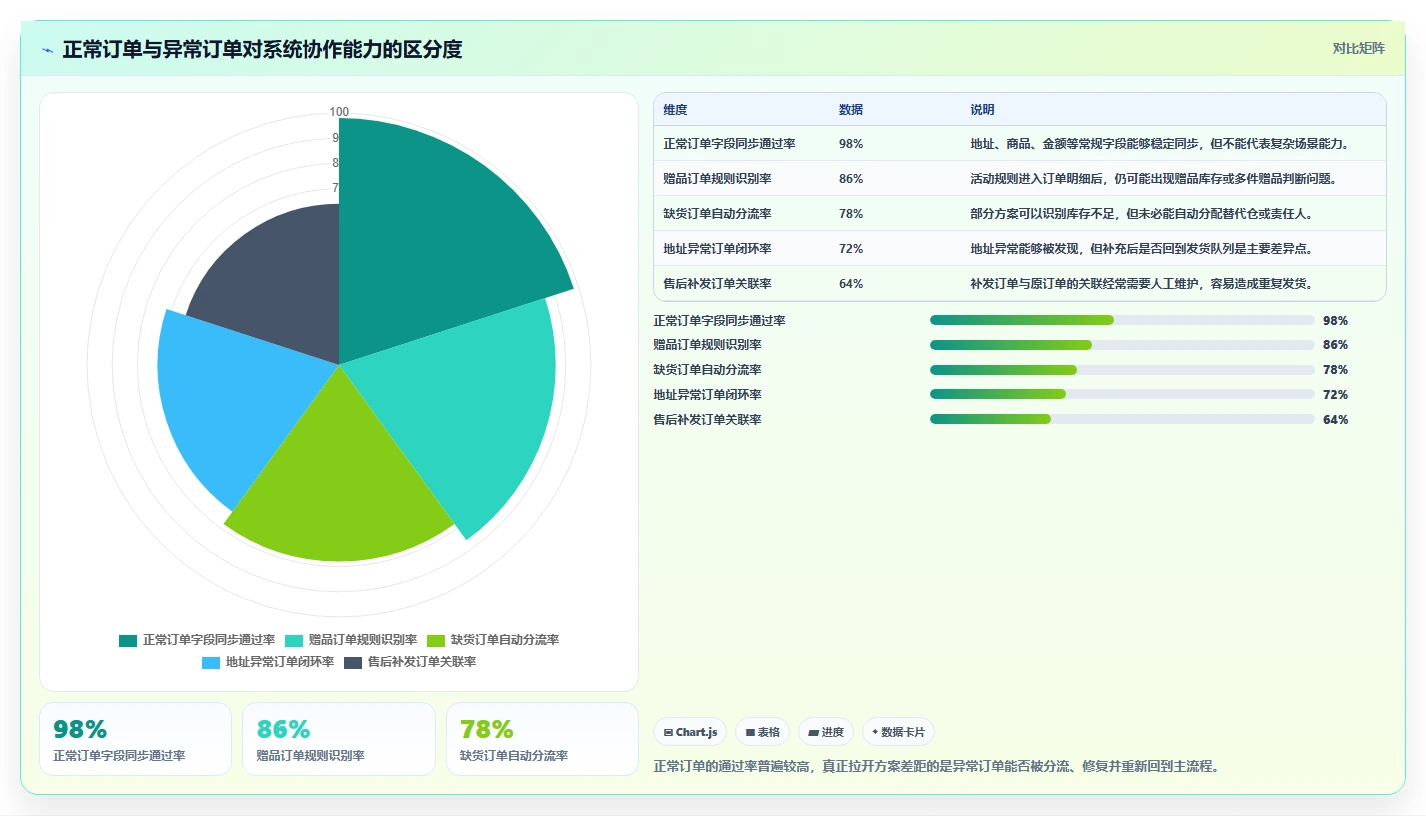Click the chart axis label 100
This screenshot has width=1426, height=816.
pyautogui.click(x=339, y=112)
